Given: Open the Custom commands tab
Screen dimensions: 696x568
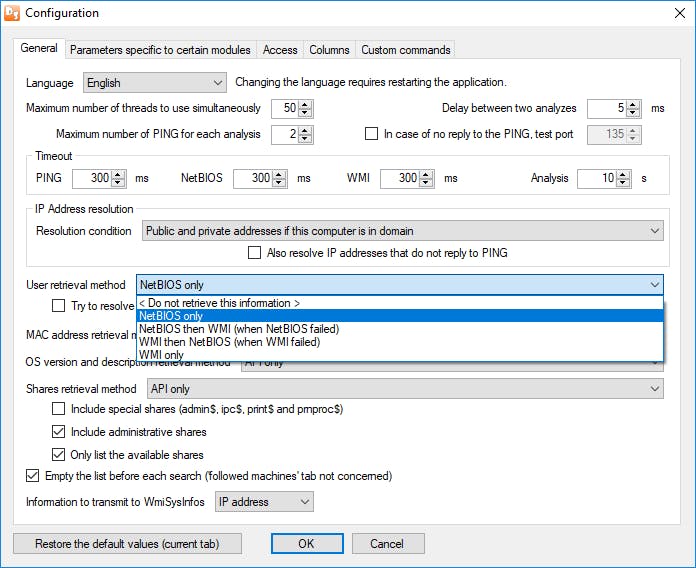Looking at the screenshot, I should 406,50.
